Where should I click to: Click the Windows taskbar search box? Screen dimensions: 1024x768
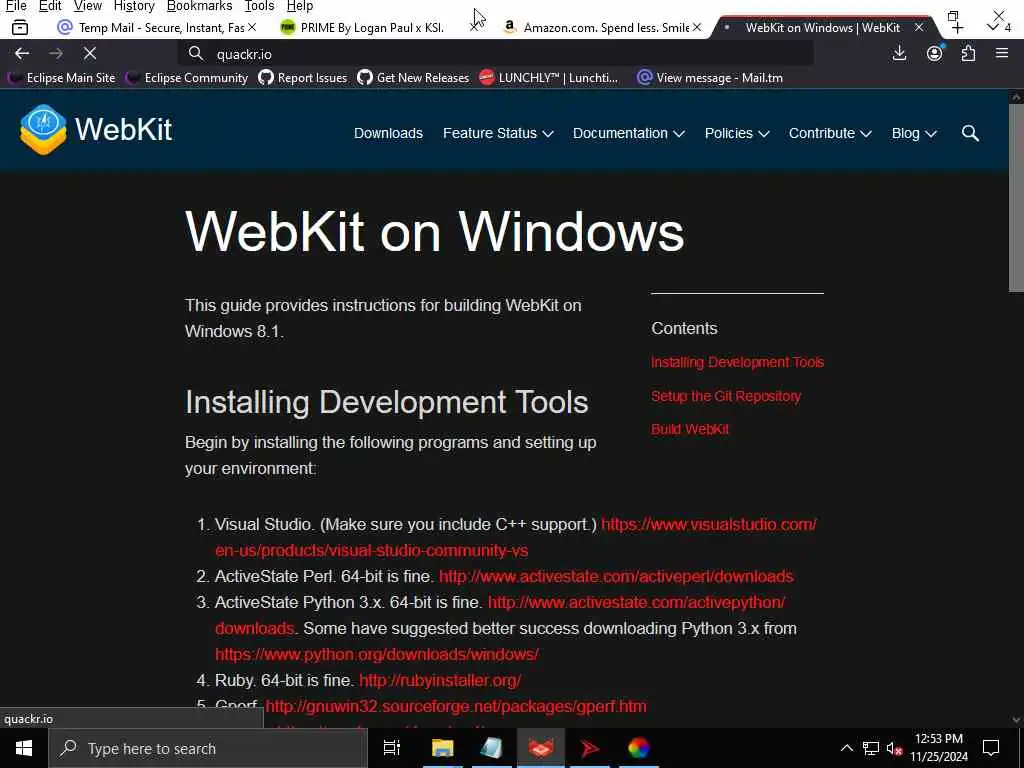[208, 748]
